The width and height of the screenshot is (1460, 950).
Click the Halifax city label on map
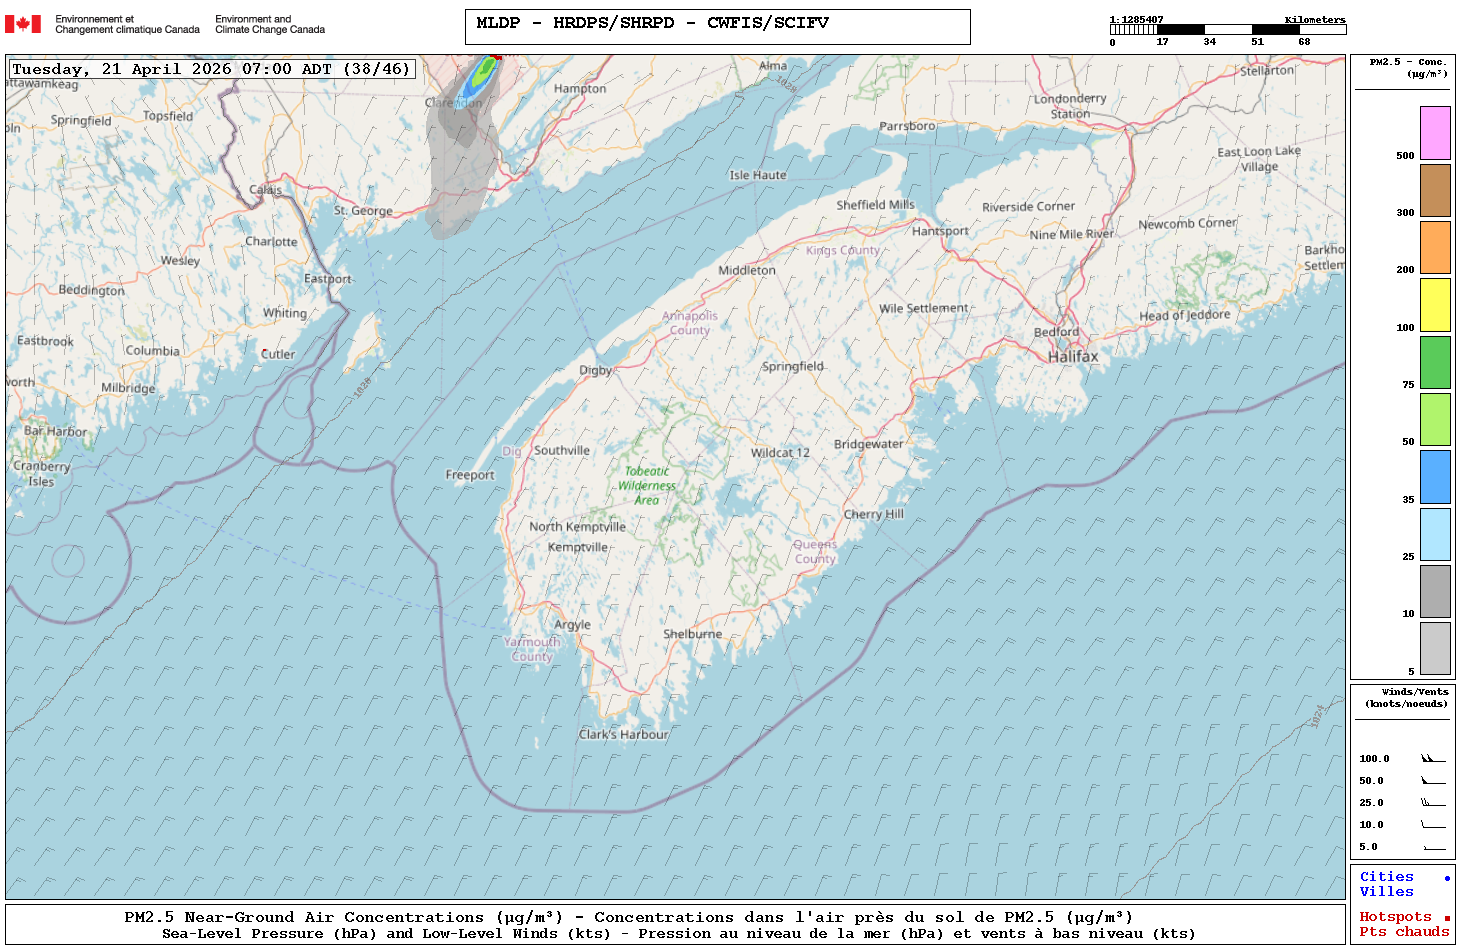(1072, 357)
